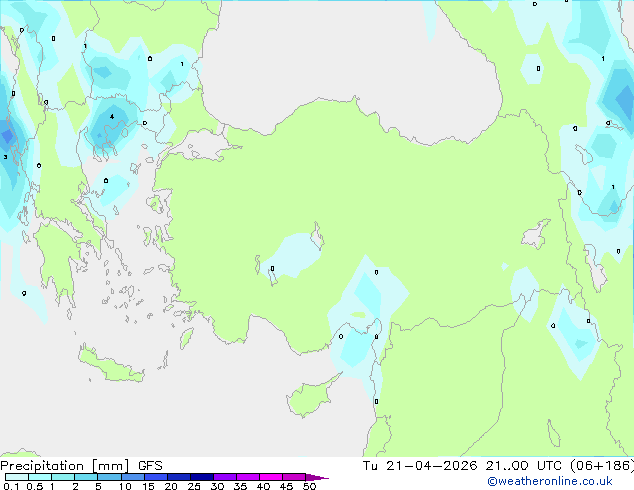Select the 10 mm blue legend swatch

tap(133, 477)
